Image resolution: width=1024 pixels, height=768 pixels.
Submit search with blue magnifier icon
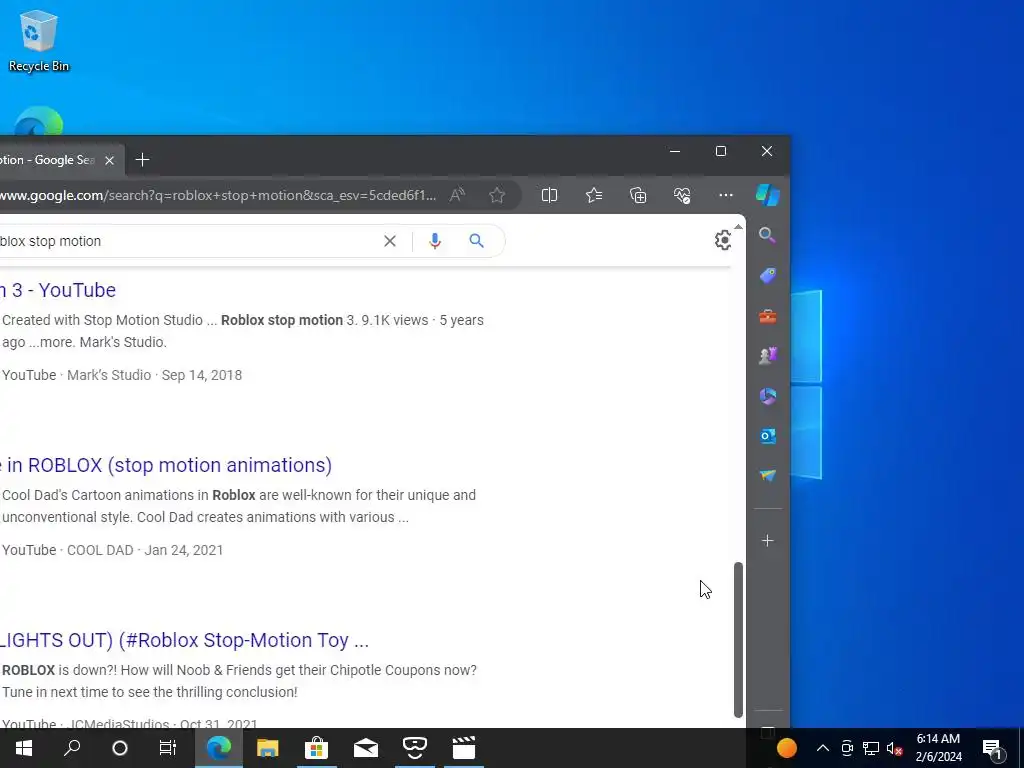coord(477,241)
